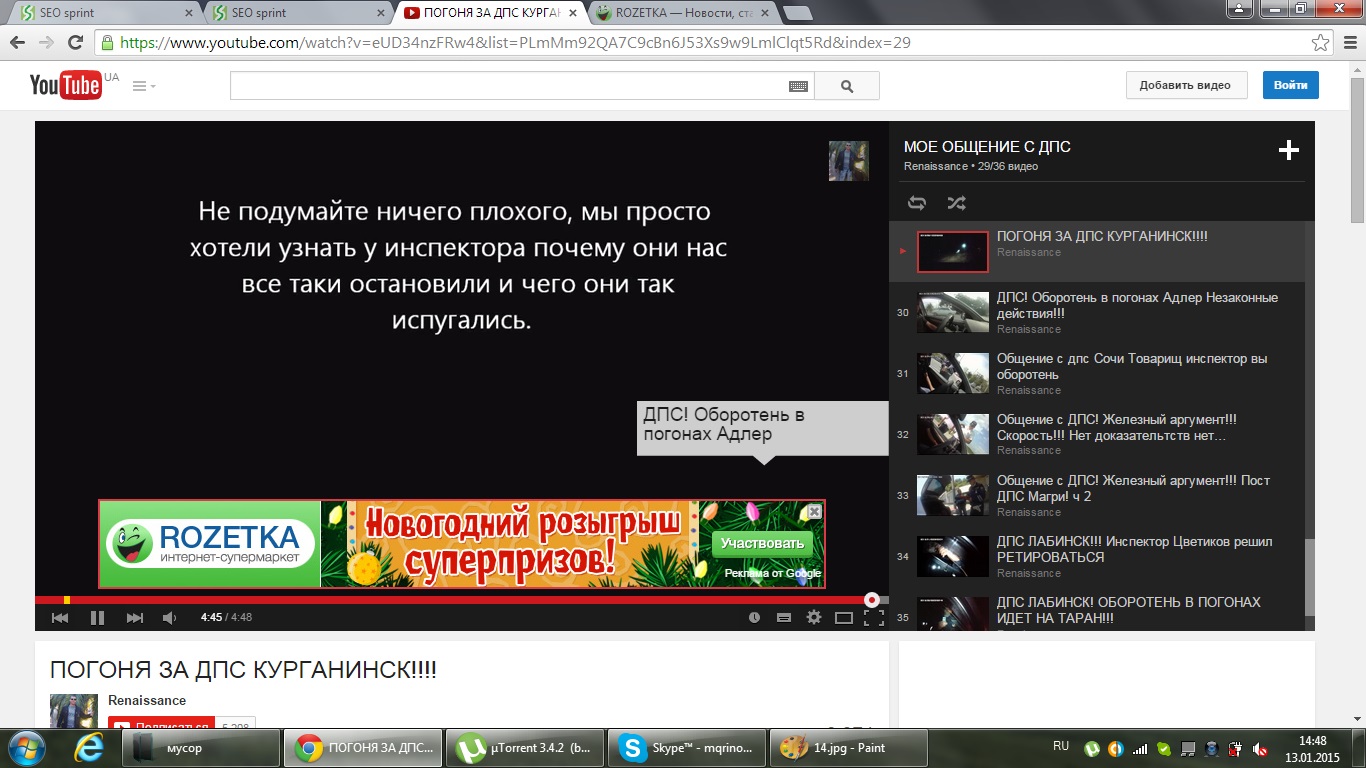This screenshot has height=768, width=1366.
Task: Open the Windows Start orb
Action: click(x=26, y=748)
